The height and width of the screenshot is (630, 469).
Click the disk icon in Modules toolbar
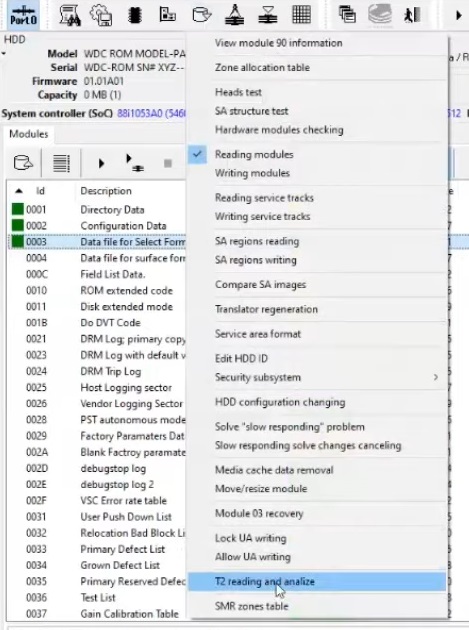23,163
